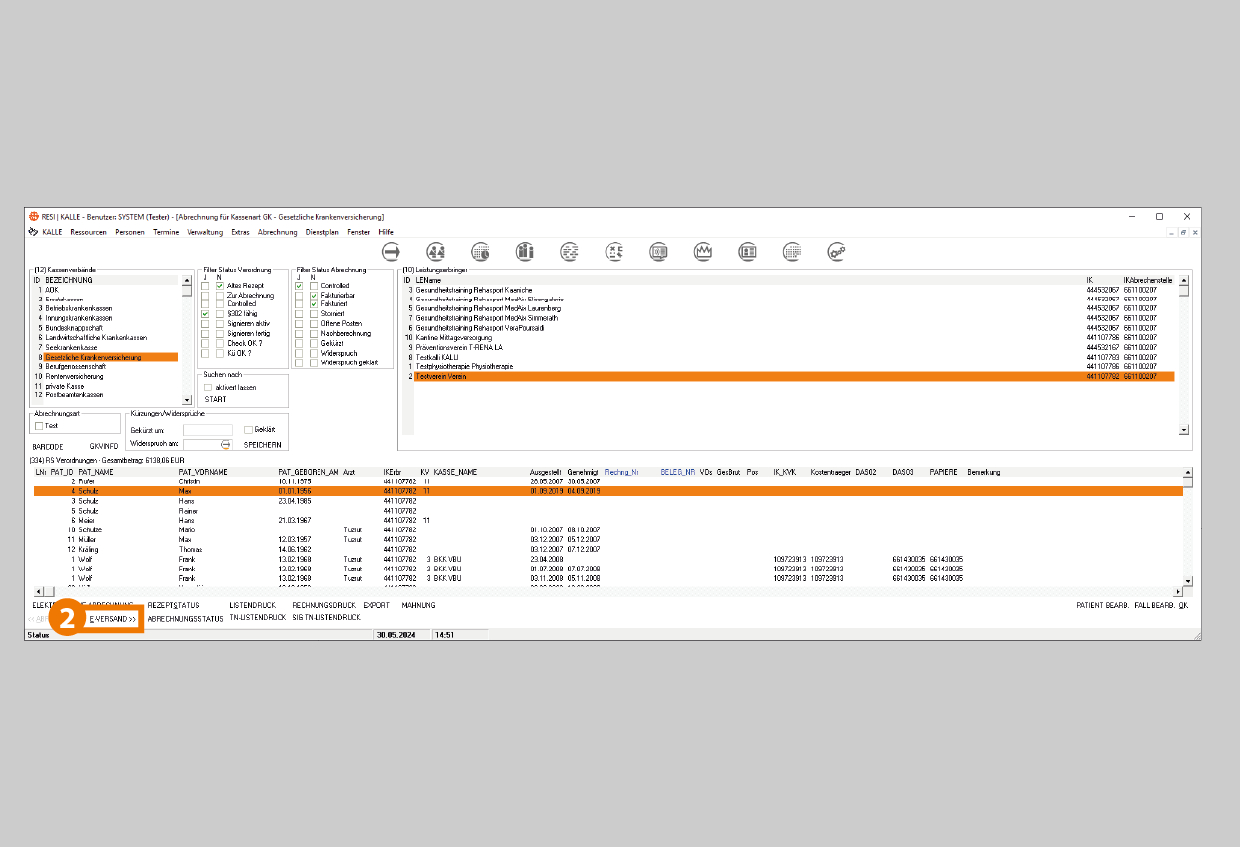1240x847 pixels.
Task: Click the bar chart people toolbar icon
Action: [525, 251]
